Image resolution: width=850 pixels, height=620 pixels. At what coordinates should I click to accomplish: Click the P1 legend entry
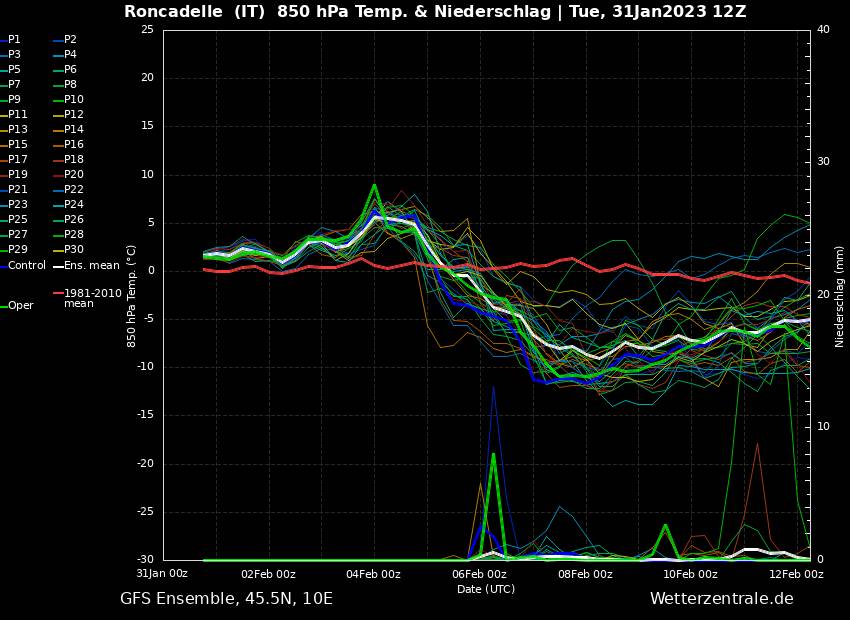[x=14, y=39]
